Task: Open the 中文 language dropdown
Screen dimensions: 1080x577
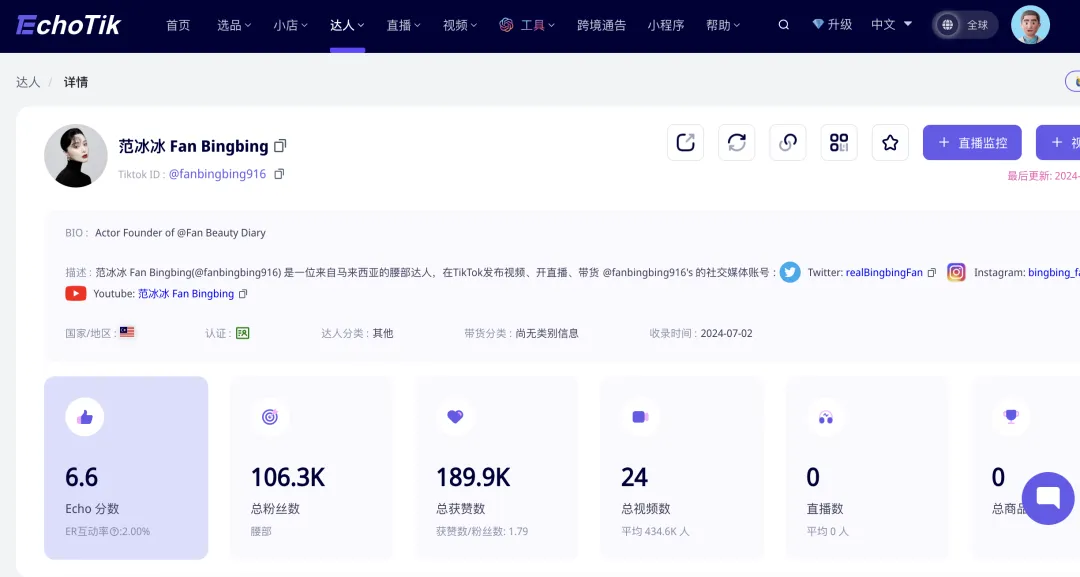Action: pos(891,25)
